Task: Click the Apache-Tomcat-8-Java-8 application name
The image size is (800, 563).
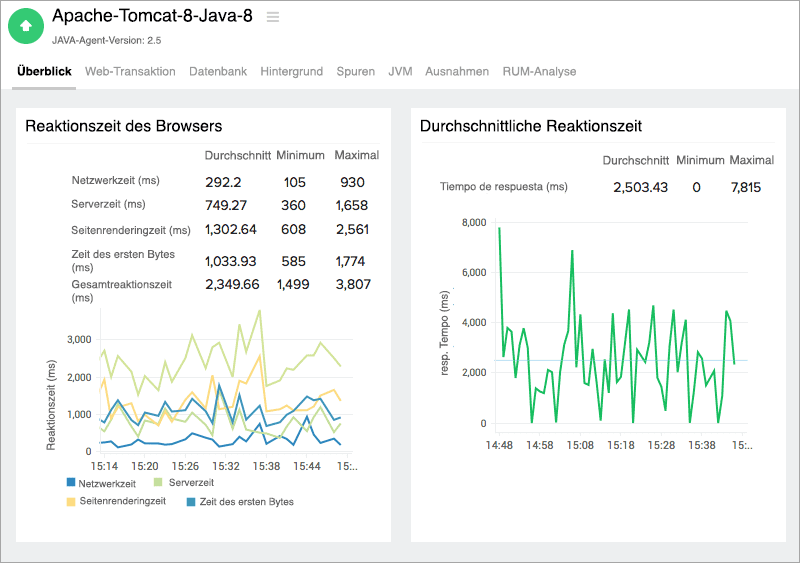Action: 152,16
